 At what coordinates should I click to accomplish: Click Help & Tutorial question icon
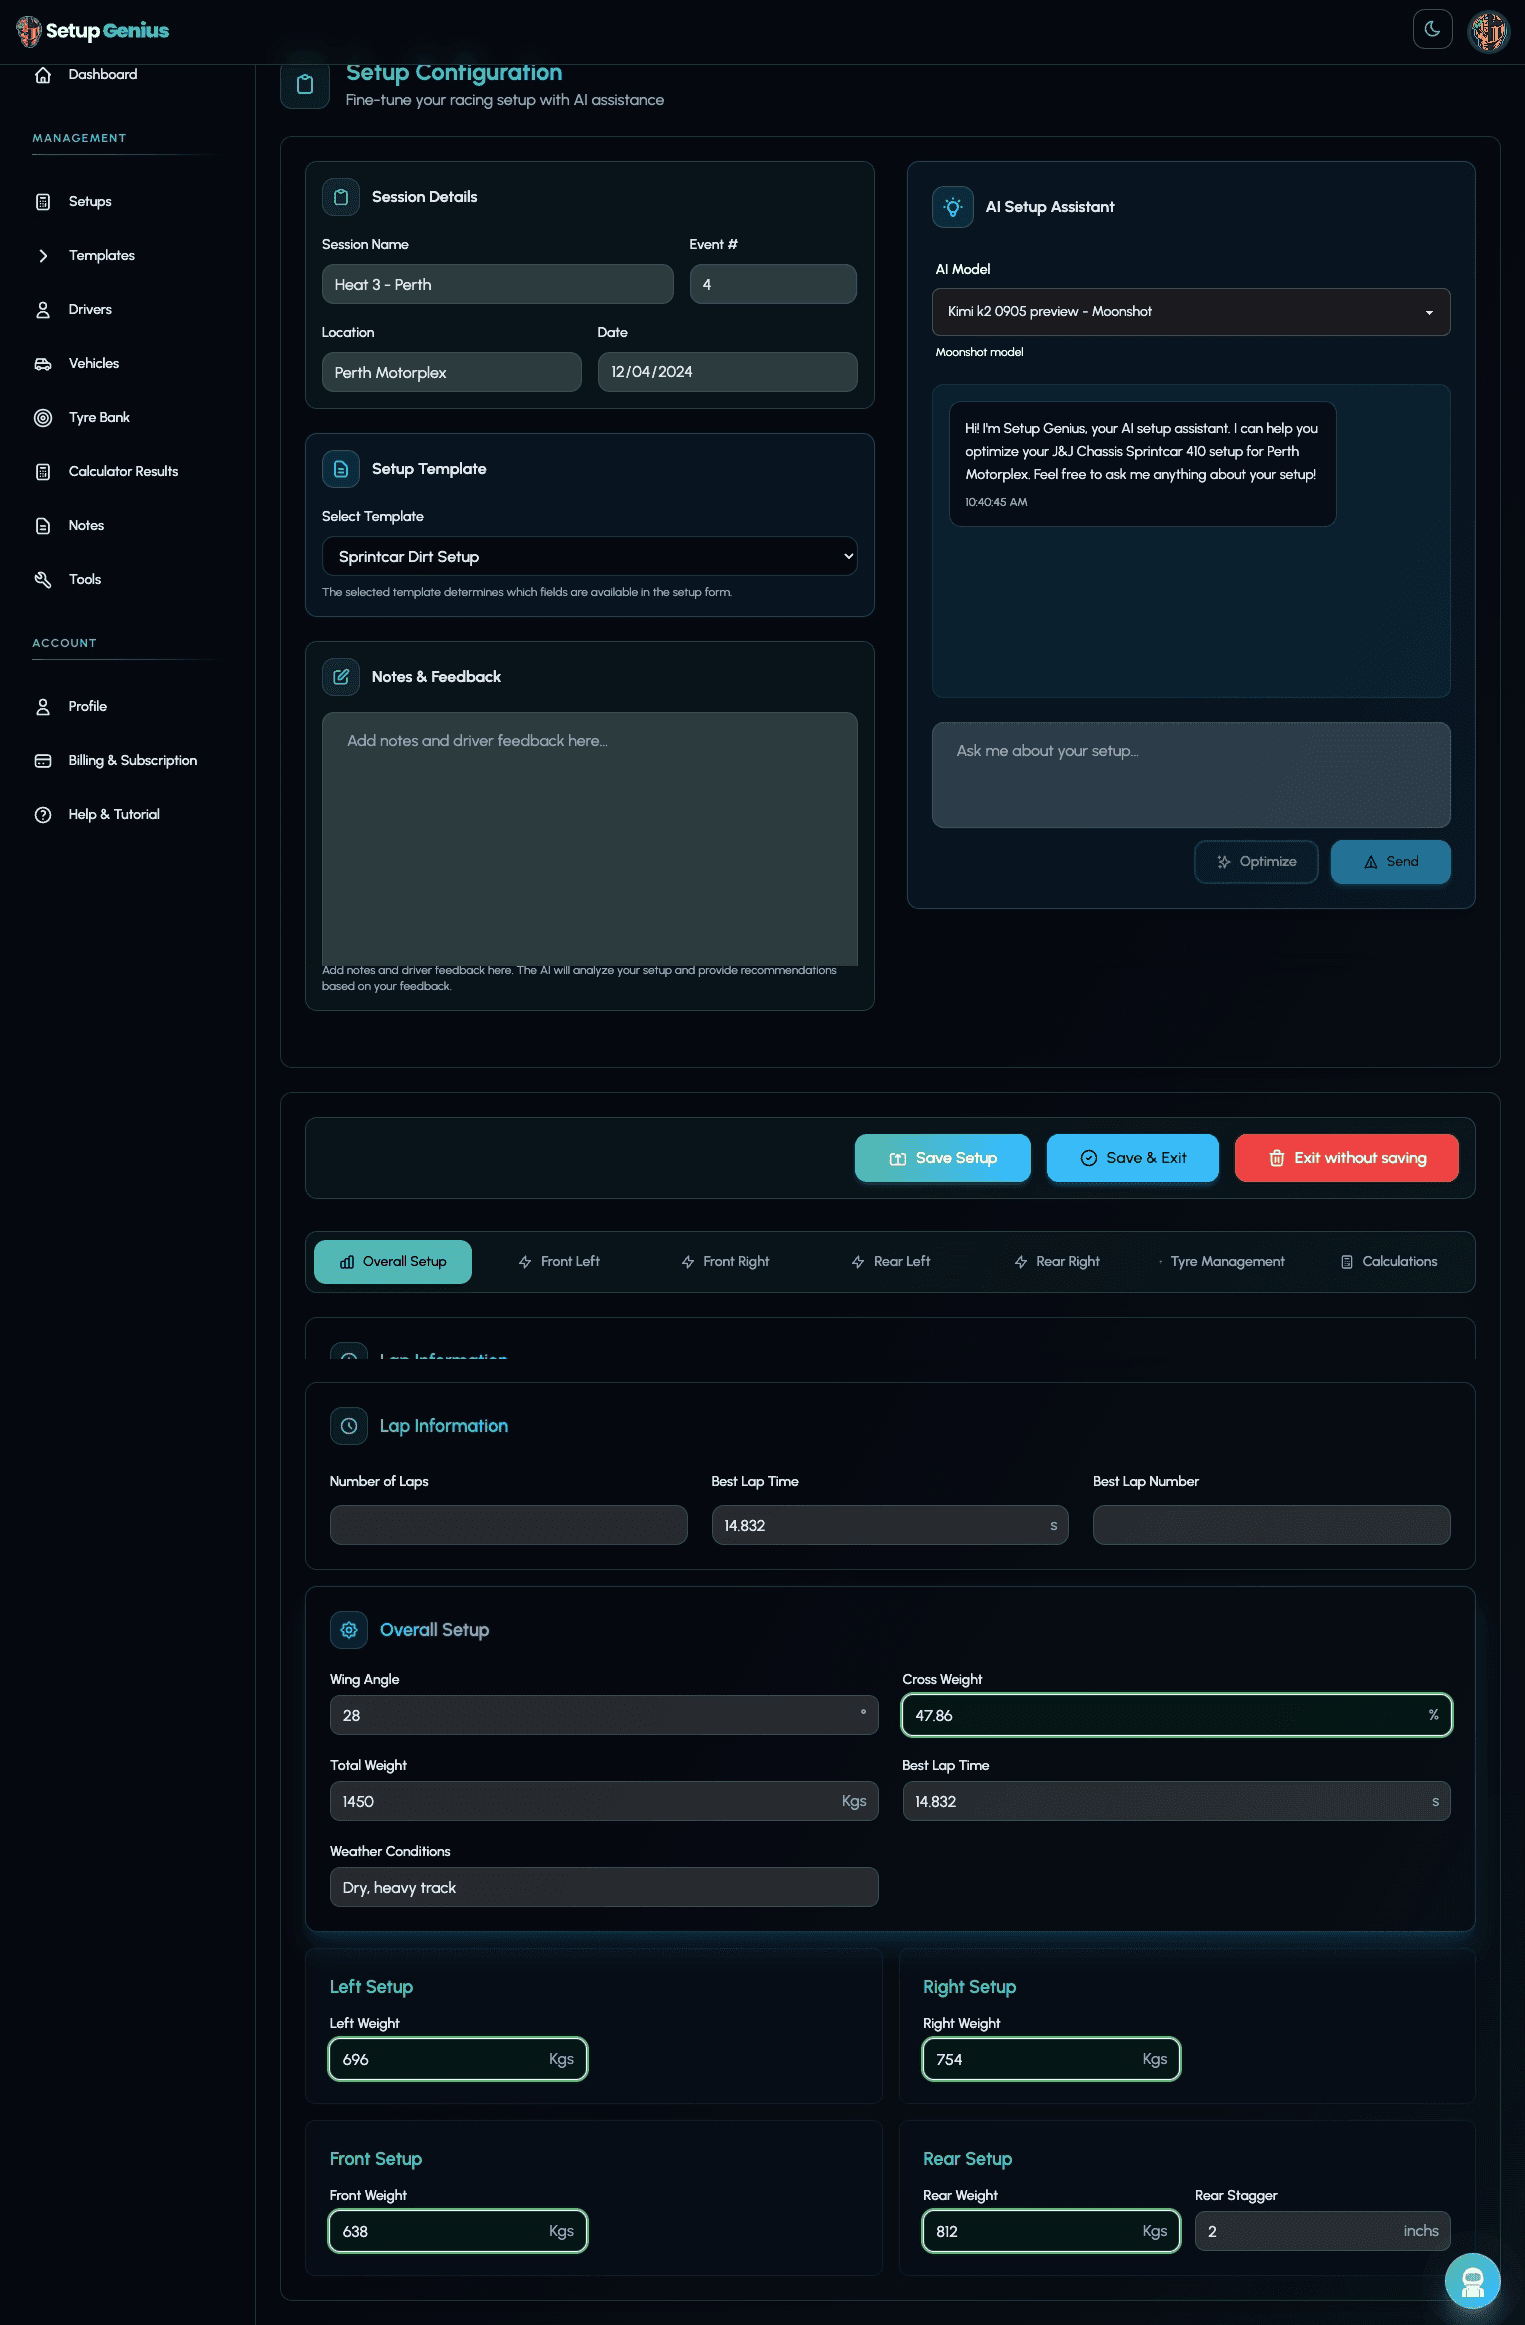(x=43, y=815)
